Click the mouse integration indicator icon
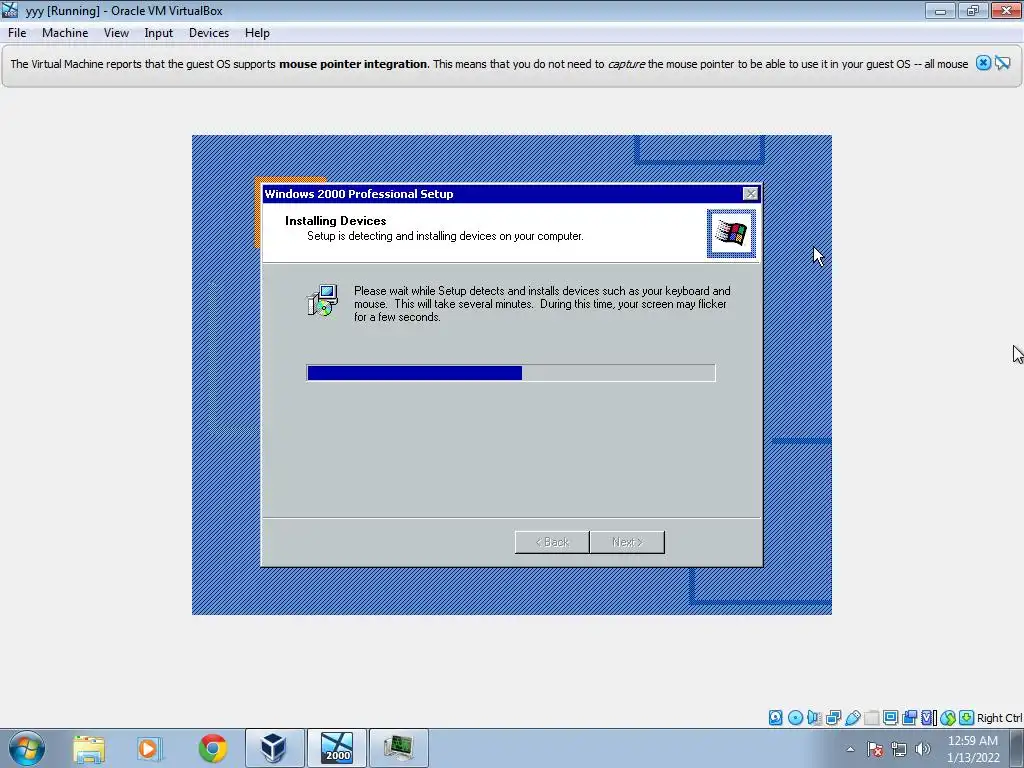The width and height of the screenshot is (1024, 768). (948, 718)
